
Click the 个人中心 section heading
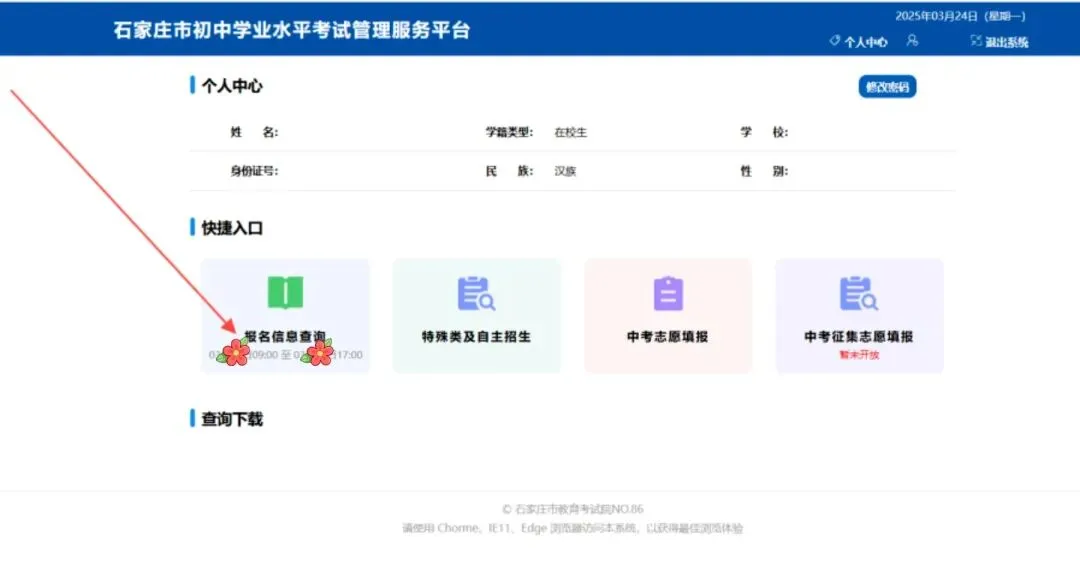(231, 86)
